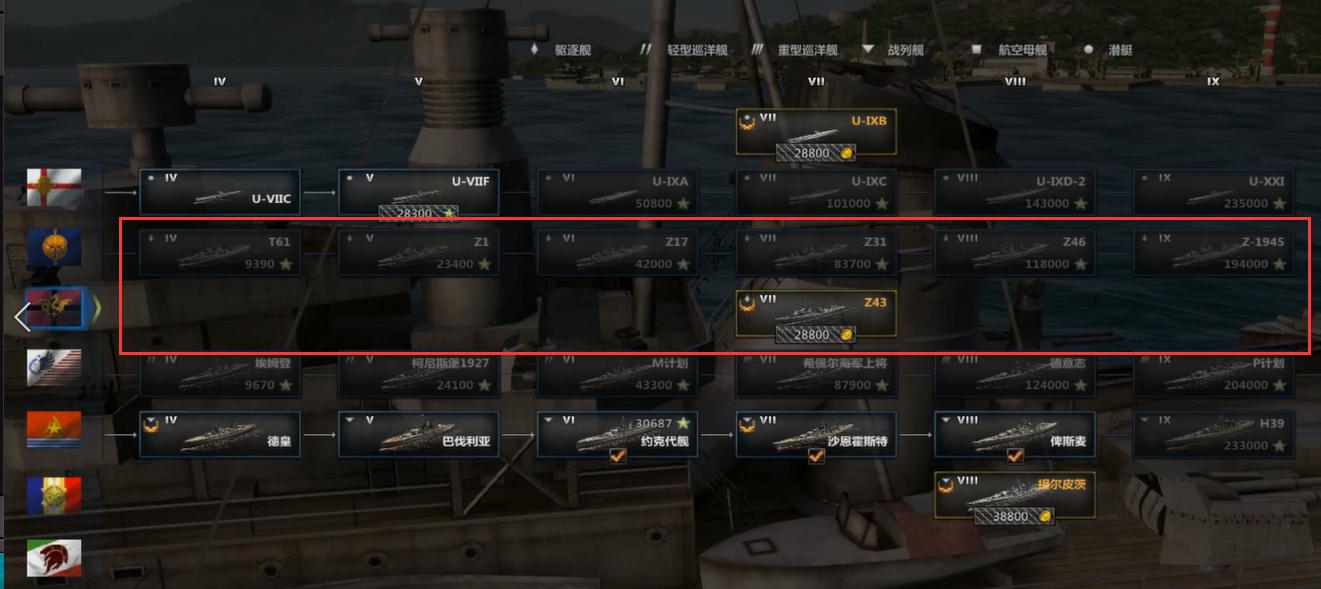Select the red cross white flag nation

click(x=54, y=187)
